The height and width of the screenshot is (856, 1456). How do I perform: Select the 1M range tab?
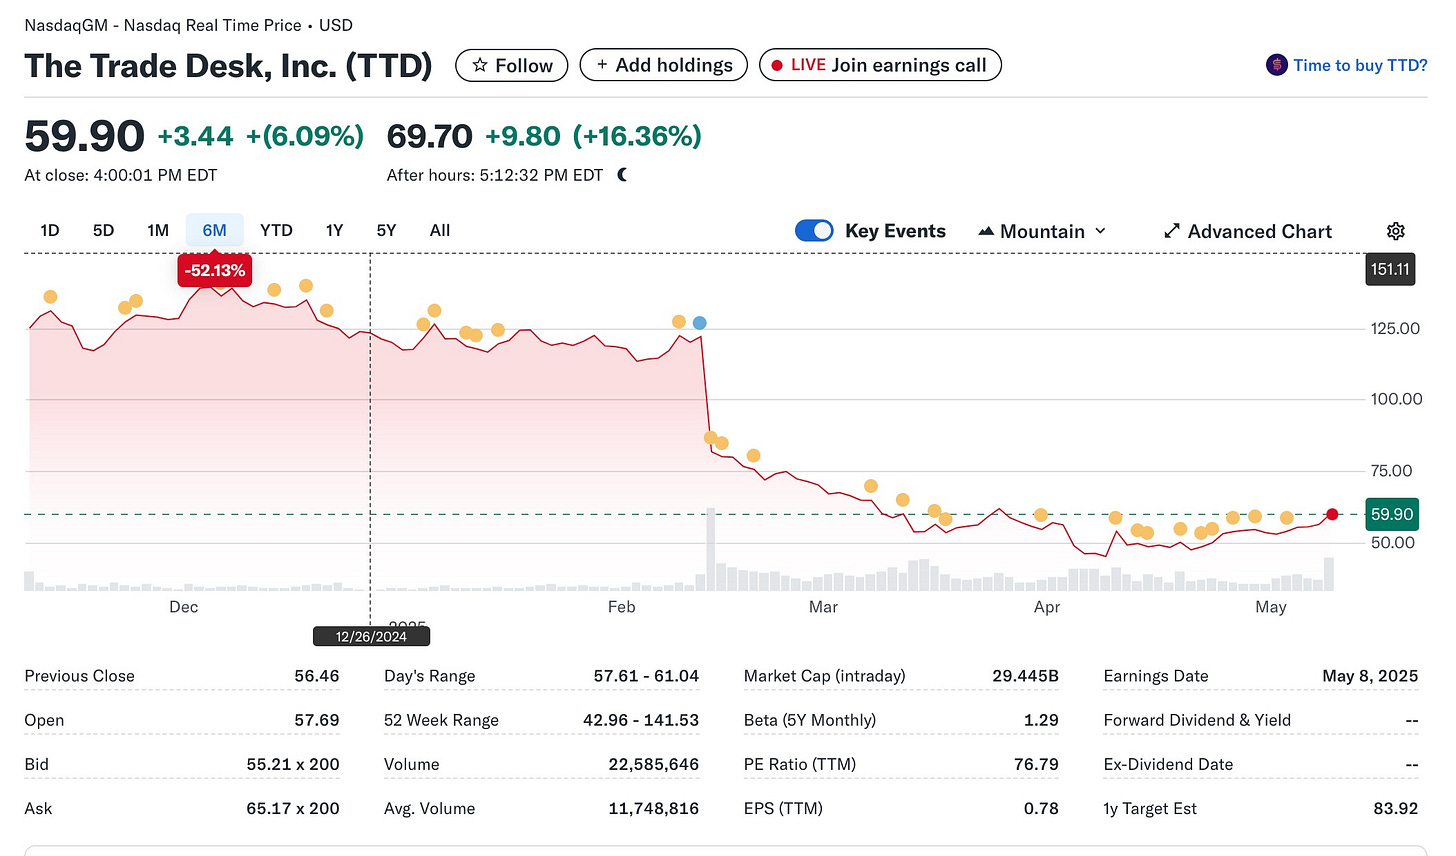158,230
